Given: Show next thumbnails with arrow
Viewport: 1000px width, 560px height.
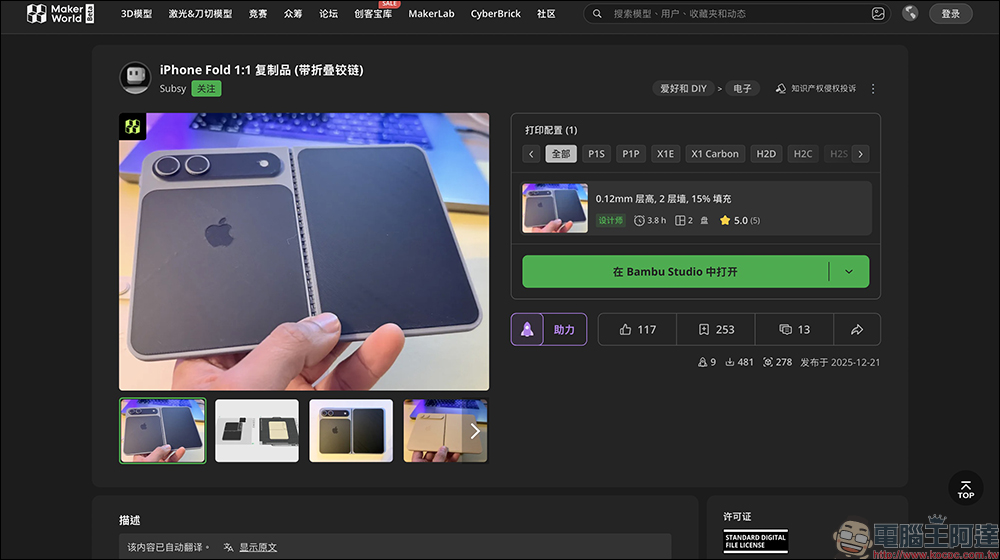Looking at the screenshot, I should 475,431.
